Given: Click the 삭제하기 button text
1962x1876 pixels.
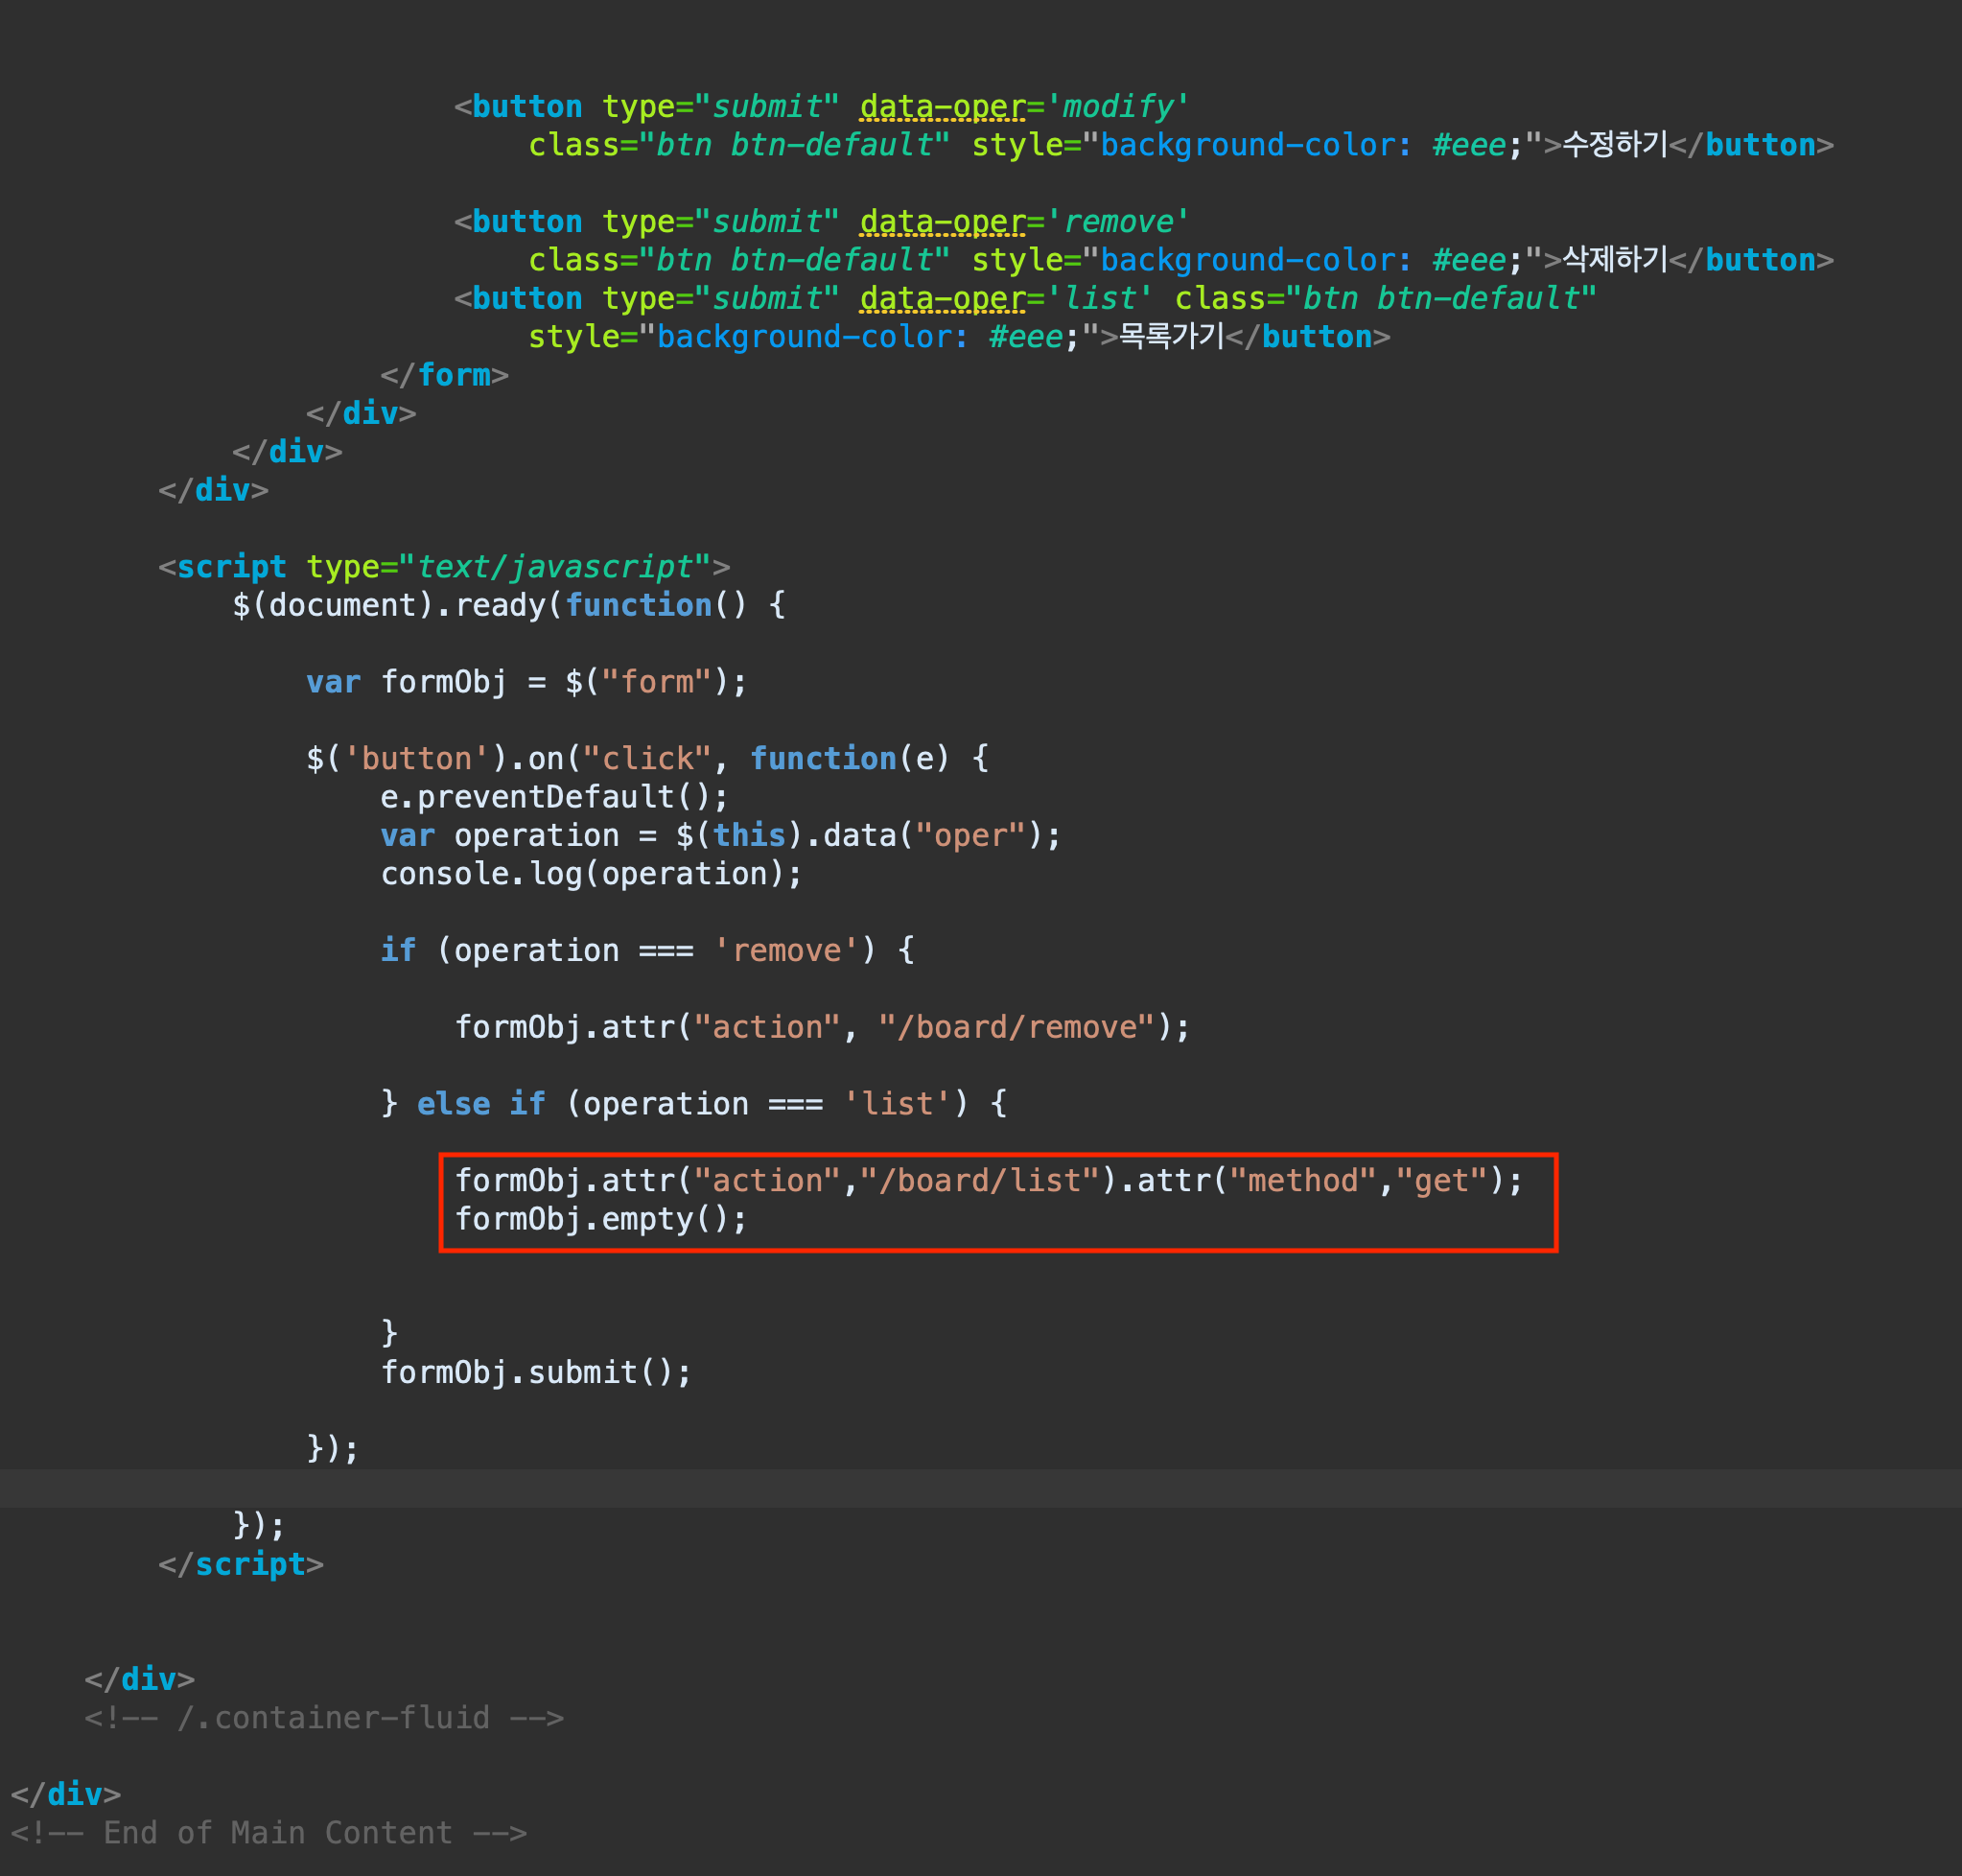Looking at the screenshot, I should coord(1614,260).
